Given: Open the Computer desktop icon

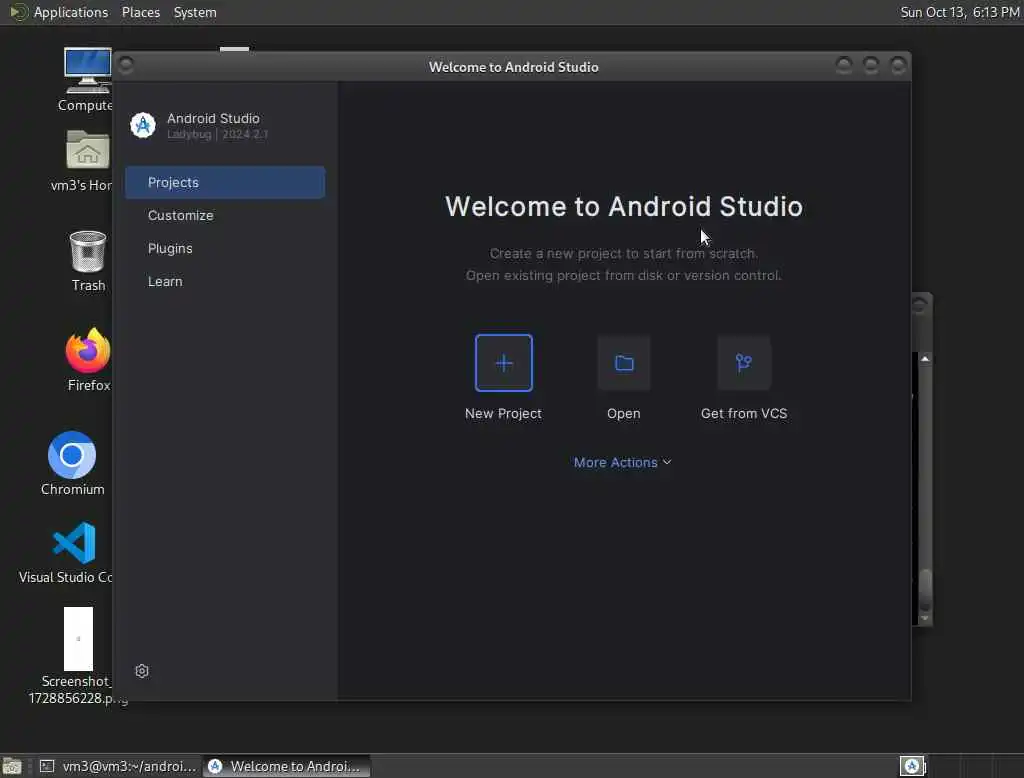Looking at the screenshot, I should click(87, 70).
